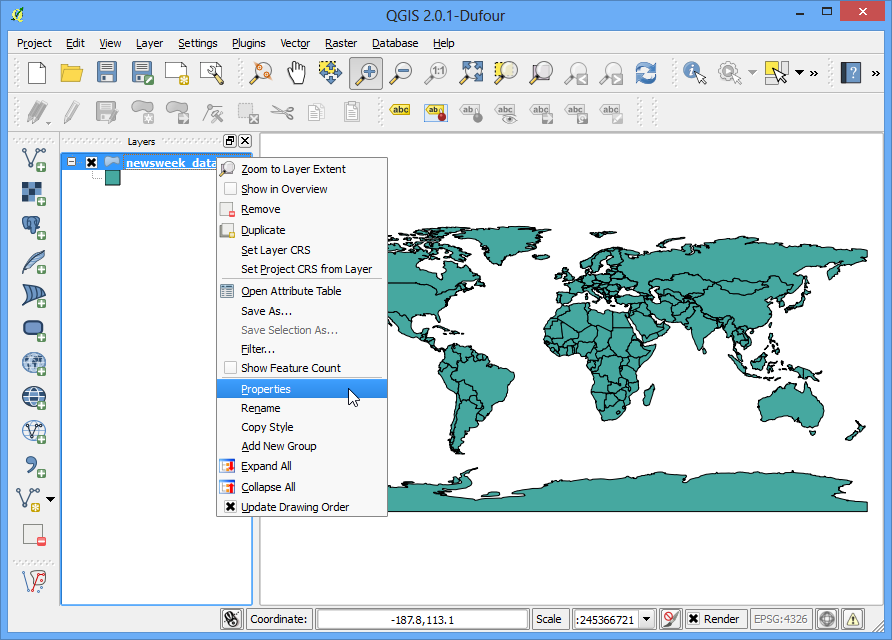Choose Properties from the context menu
892x640 pixels.
pos(266,389)
